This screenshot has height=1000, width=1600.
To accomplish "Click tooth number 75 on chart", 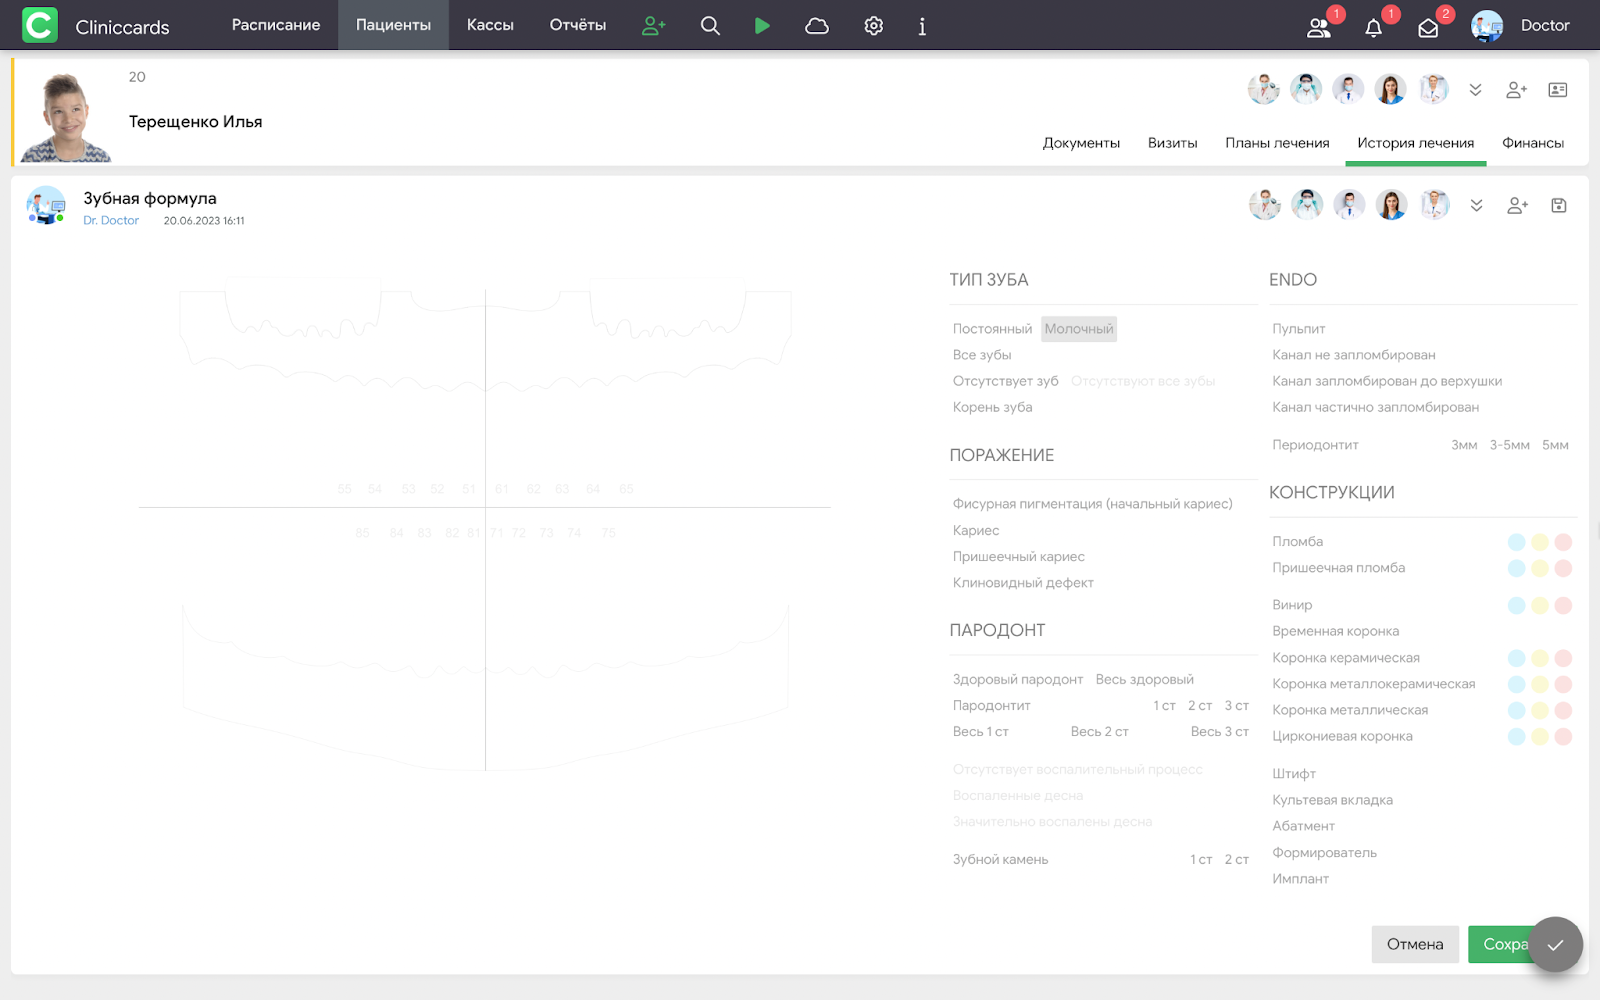I will (x=608, y=533).
